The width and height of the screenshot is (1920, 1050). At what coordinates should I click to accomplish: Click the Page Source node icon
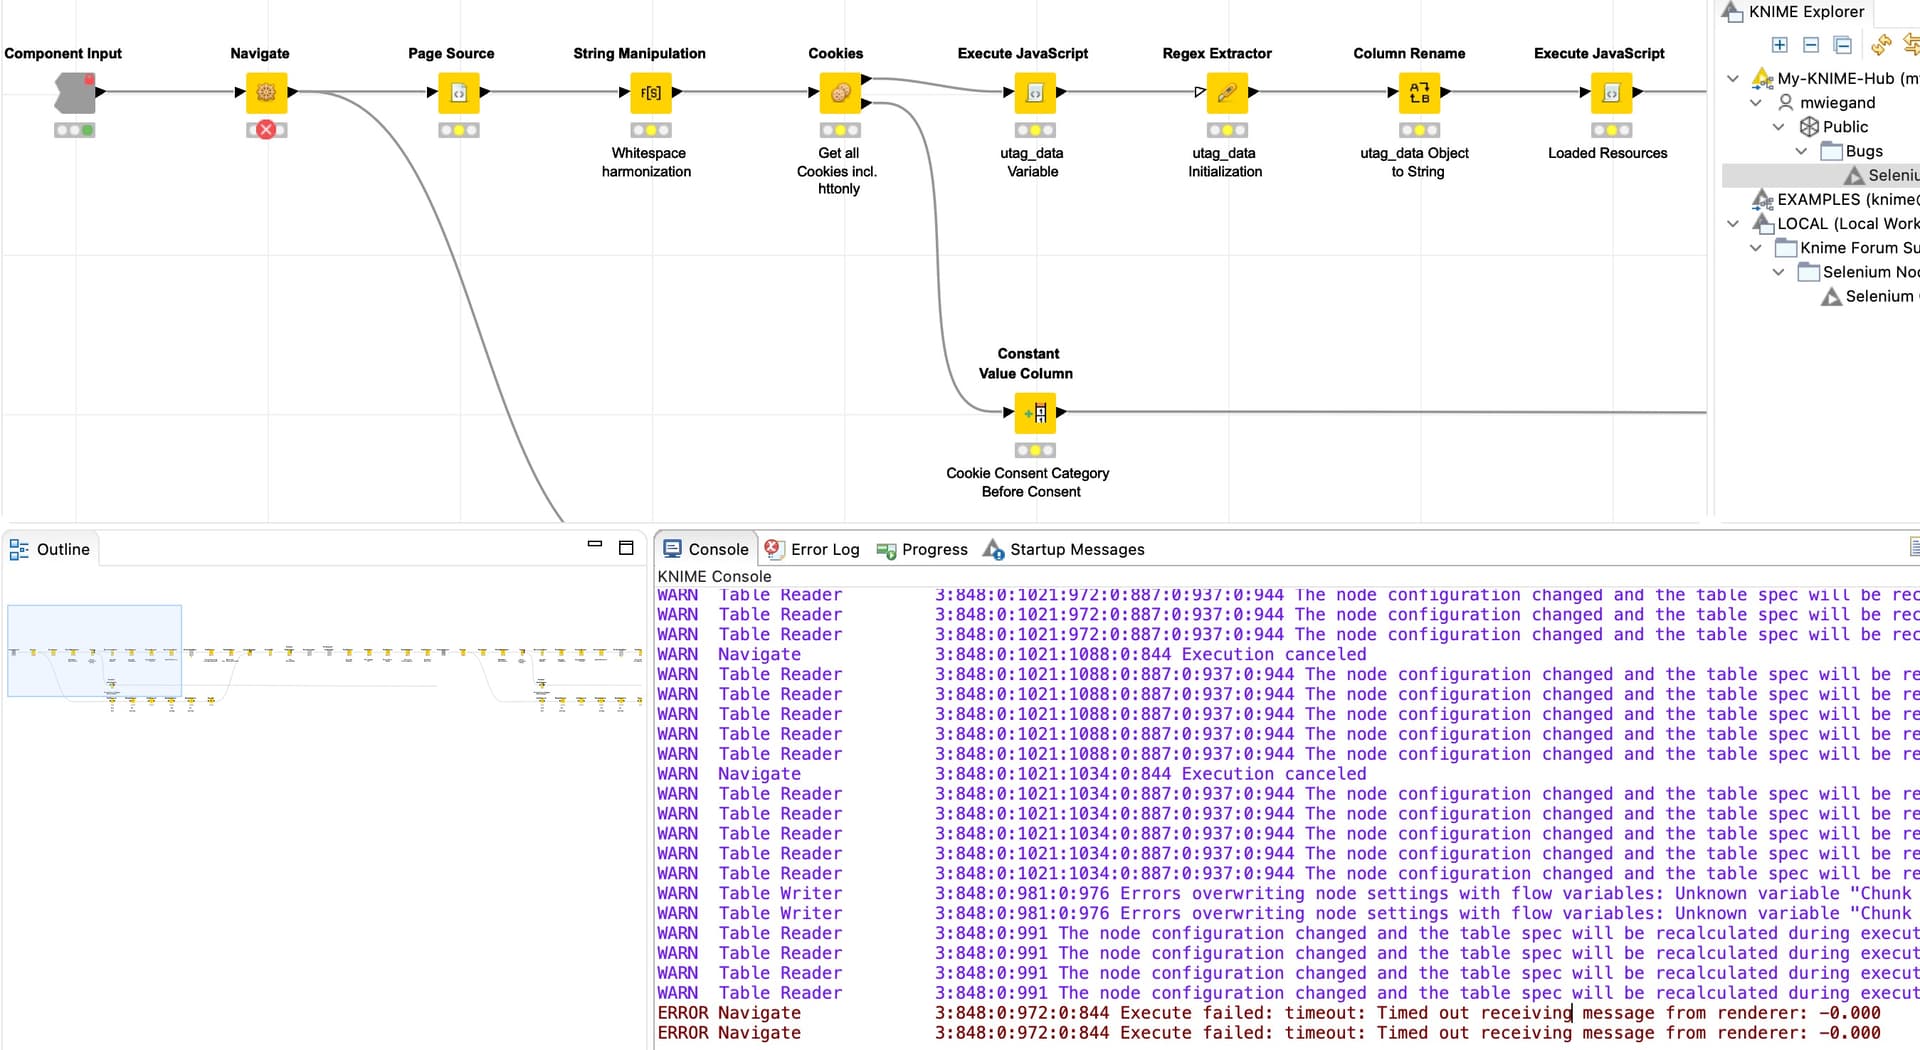click(x=459, y=93)
